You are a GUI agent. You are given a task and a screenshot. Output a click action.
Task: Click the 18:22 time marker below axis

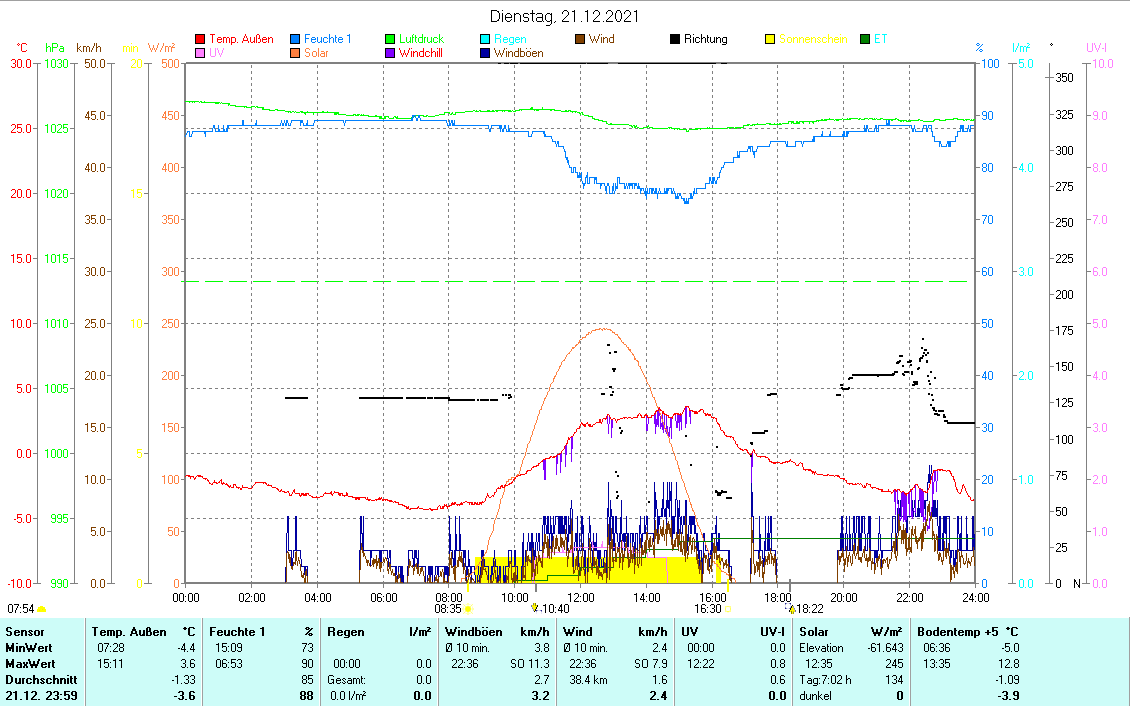point(792,608)
